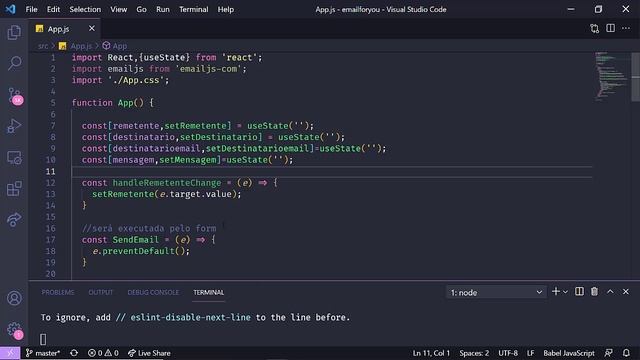Go to line via Ln 11, Col 1
This screenshot has height=360, width=640.
431,353
